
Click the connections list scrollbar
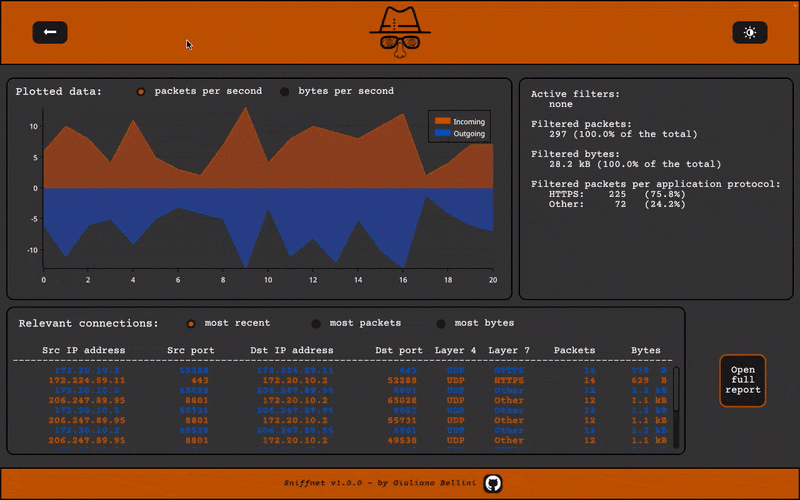[x=677, y=388]
